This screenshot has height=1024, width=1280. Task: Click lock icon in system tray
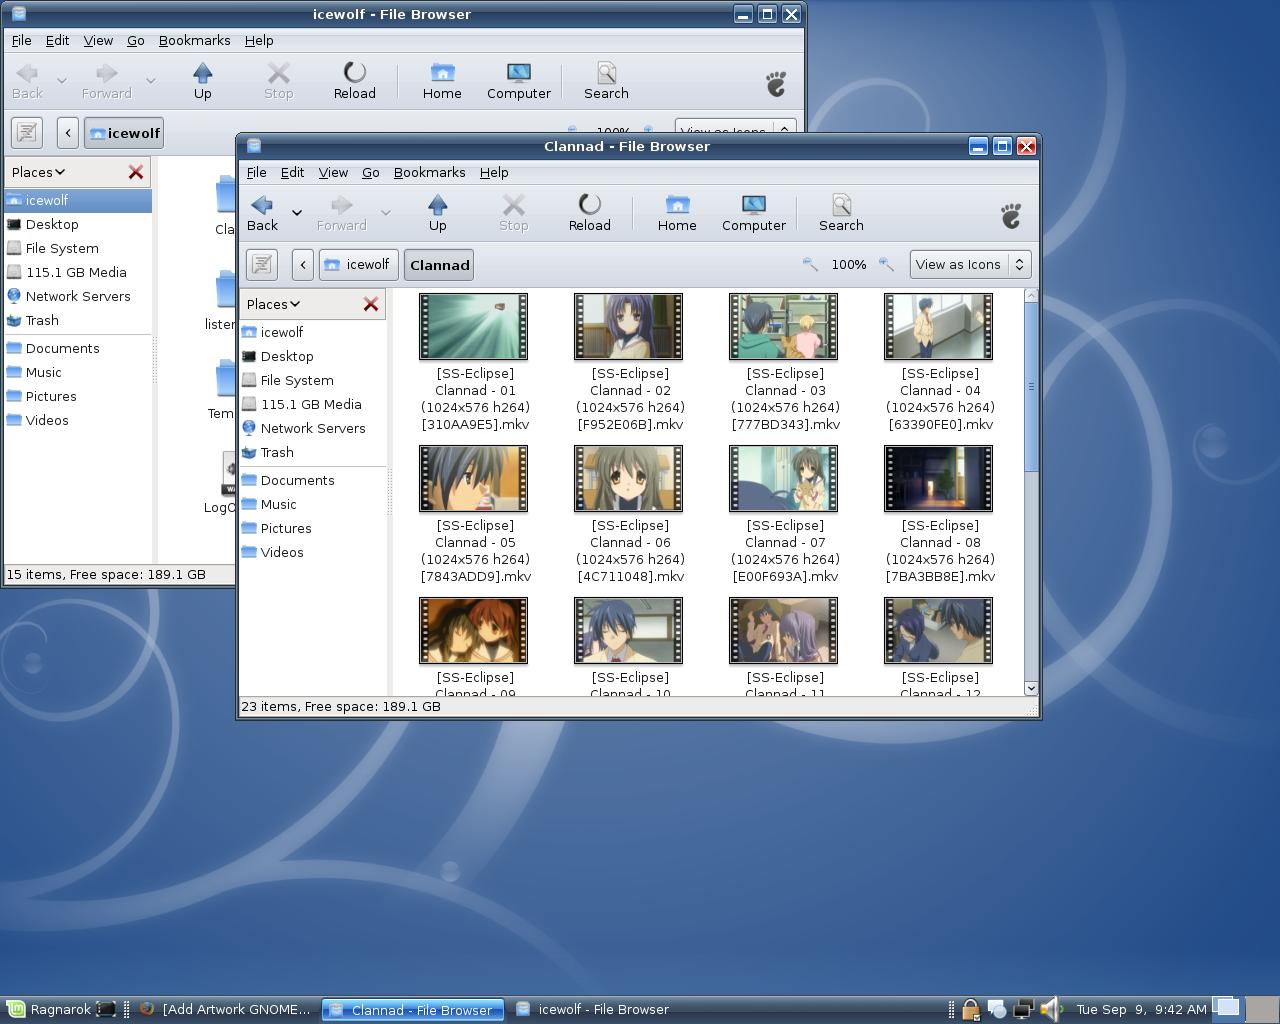click(x=970, y=1009)
